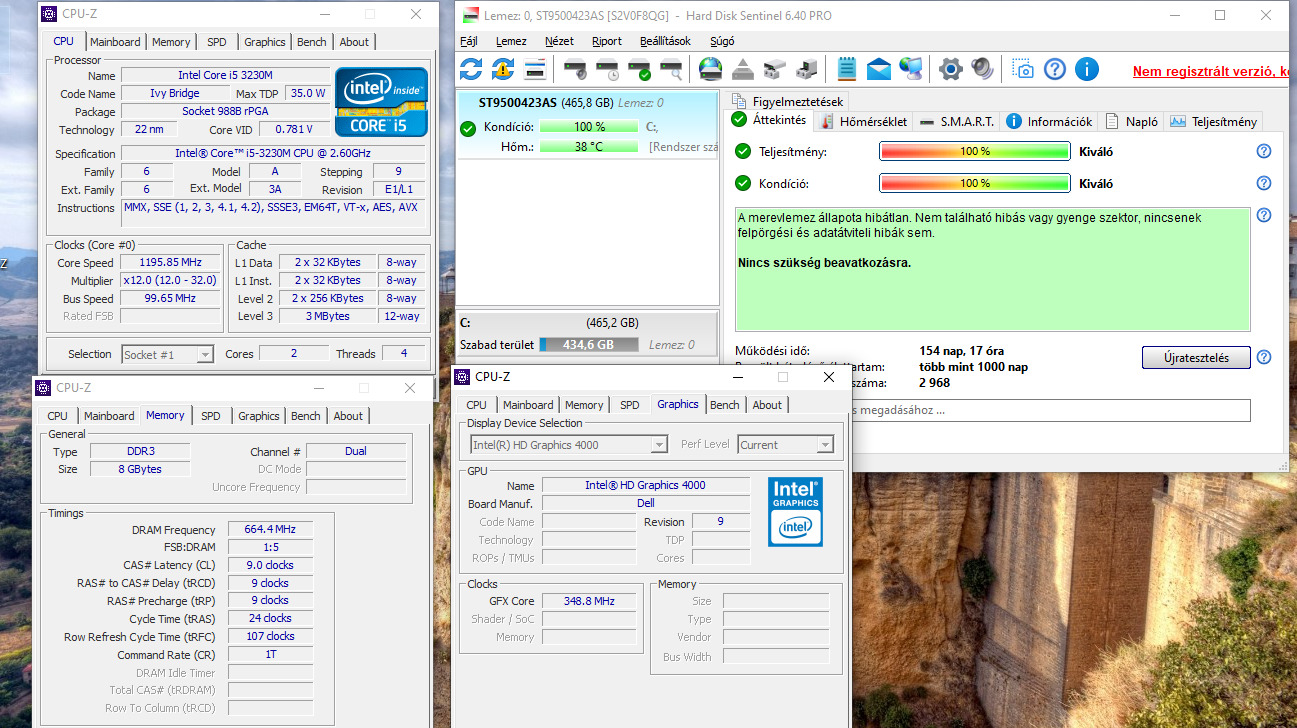Click the network drive toolbar icon
This screenshot has height=728, width=1297.
pyautogui.click(x=775, y=69)
